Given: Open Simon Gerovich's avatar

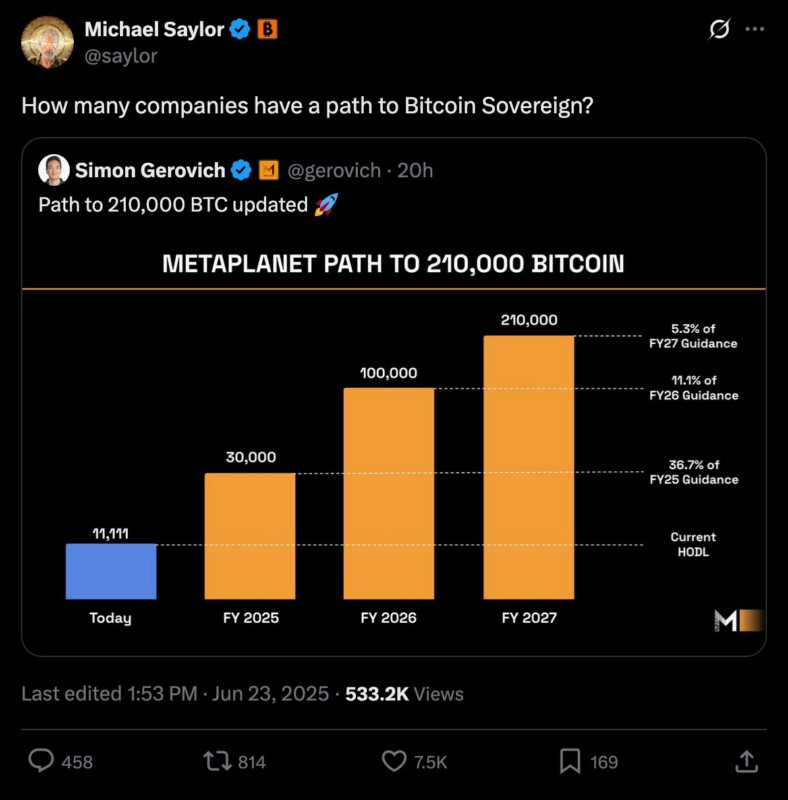Looking at the screenshot, I should pyautogui.click(x=54, y=170).
